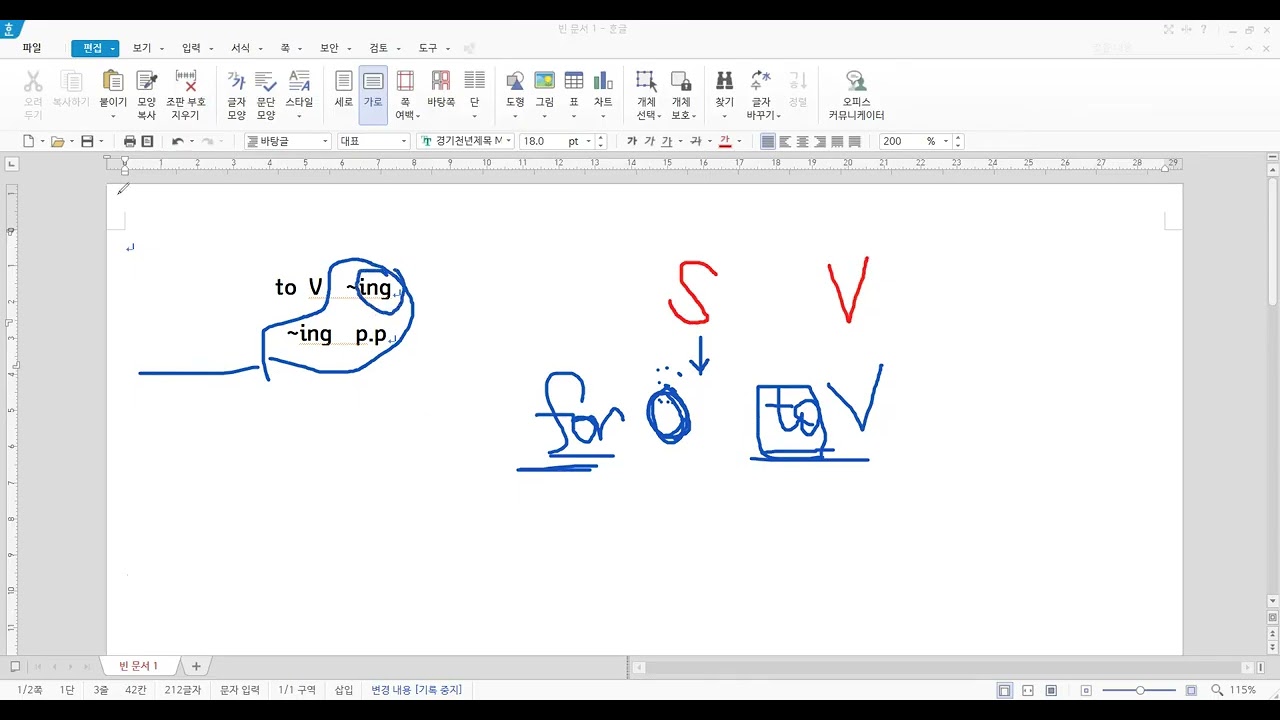Open the font color dropdown arrow
Screen dimensions: 1280x720
[x=739, y=141]
